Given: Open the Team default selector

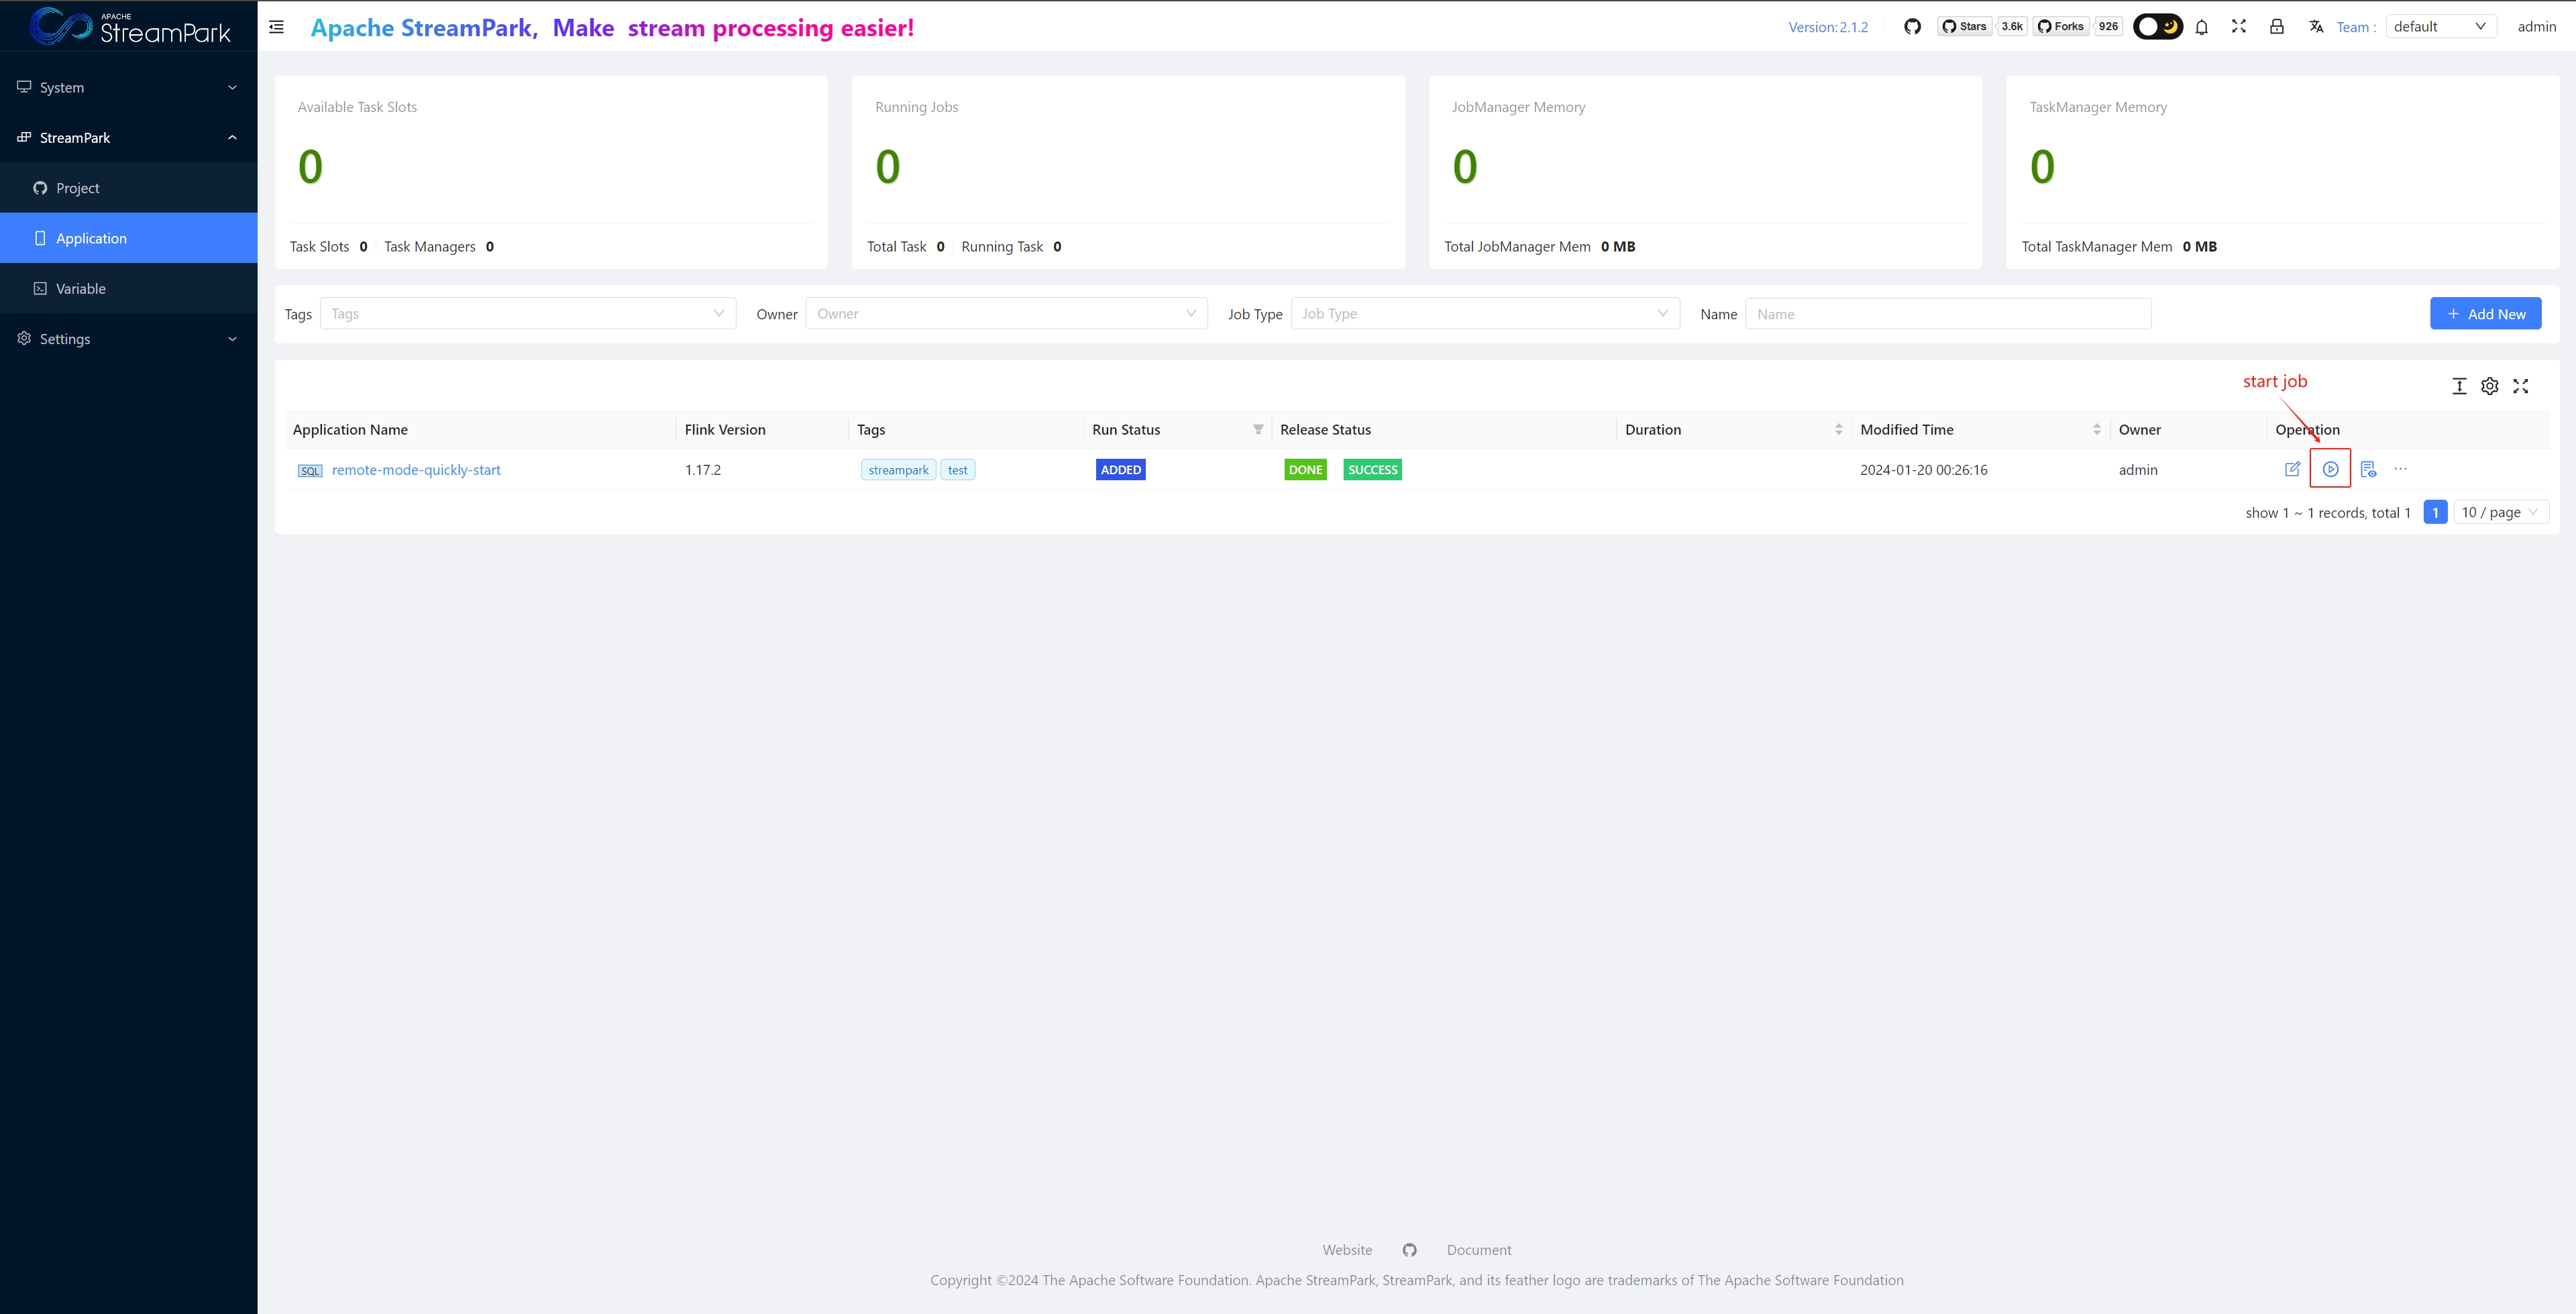Looking at the screenshot, I should 2439,27.
